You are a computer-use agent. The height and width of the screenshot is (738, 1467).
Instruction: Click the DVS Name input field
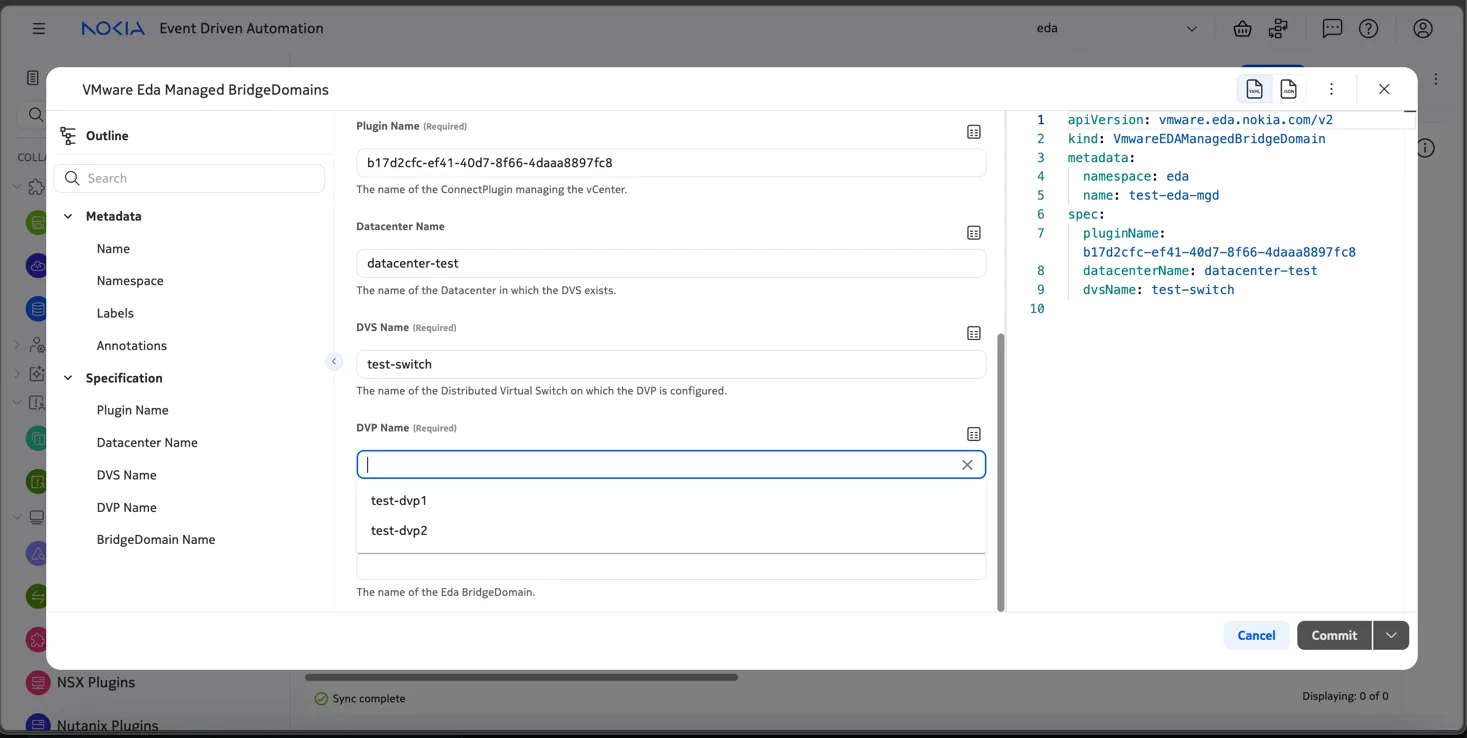[x=671, y=364]
